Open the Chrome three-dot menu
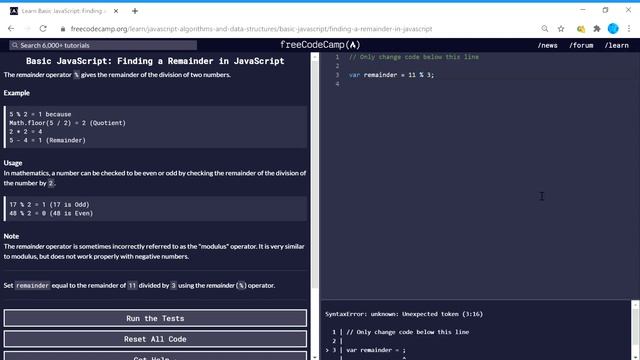 [629, 29]
